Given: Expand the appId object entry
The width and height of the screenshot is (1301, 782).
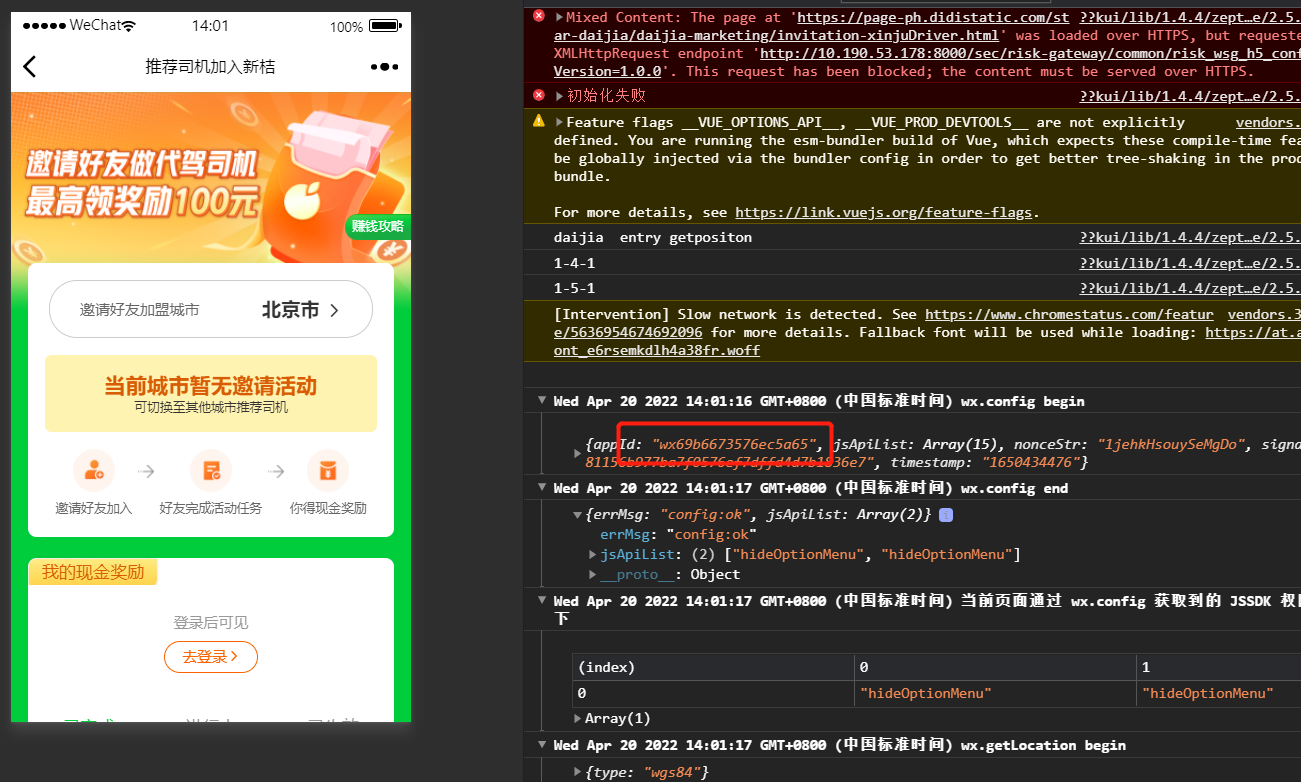Looking at the screenshot, I should [578, 453].
